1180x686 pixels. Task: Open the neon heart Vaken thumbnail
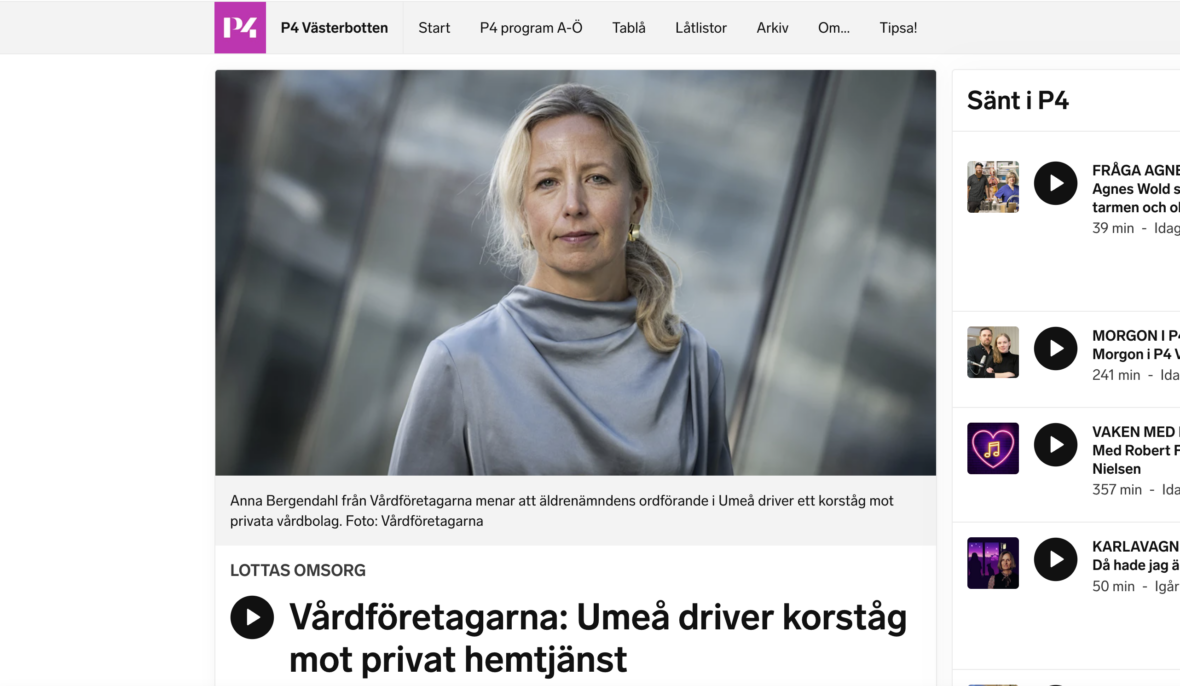[993, 448]
